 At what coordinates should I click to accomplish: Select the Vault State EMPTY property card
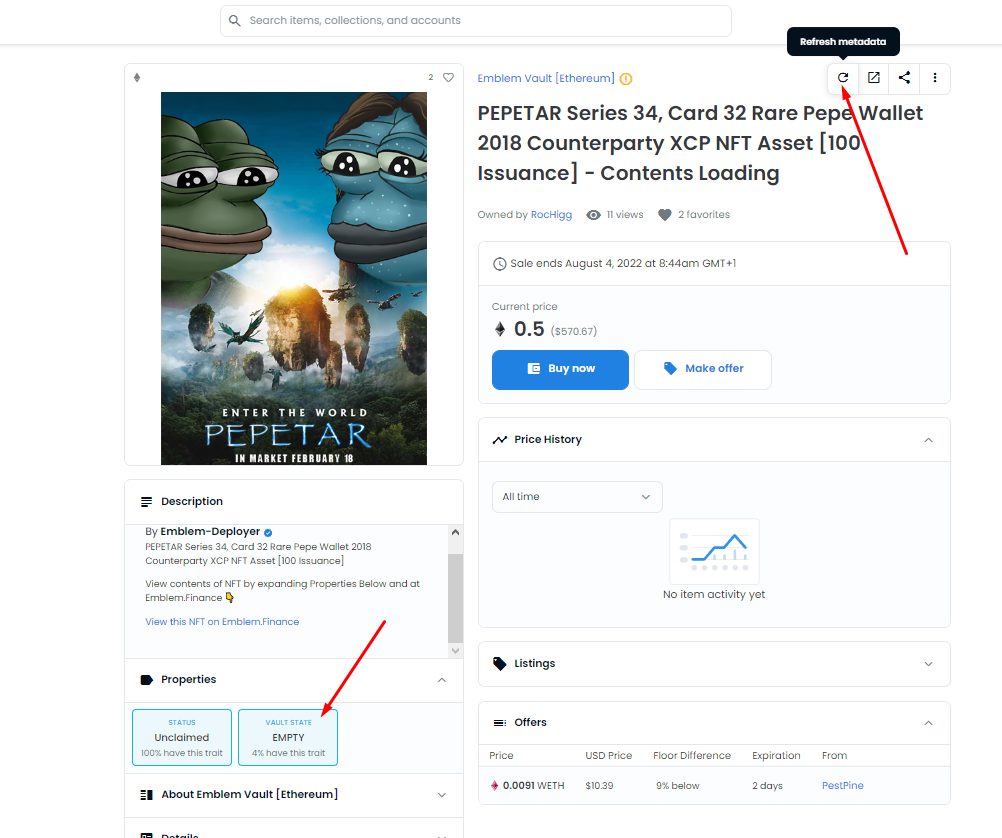(x=288, y=737)
